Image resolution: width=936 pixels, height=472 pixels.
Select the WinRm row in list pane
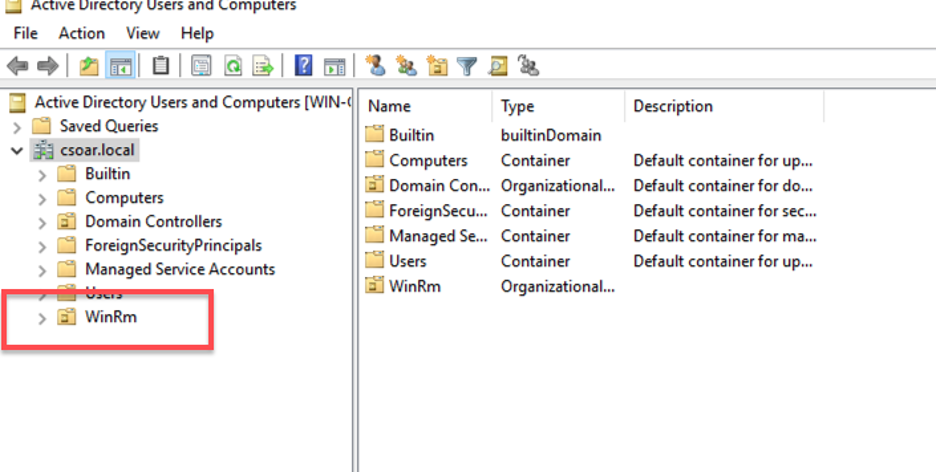point(414,286)
